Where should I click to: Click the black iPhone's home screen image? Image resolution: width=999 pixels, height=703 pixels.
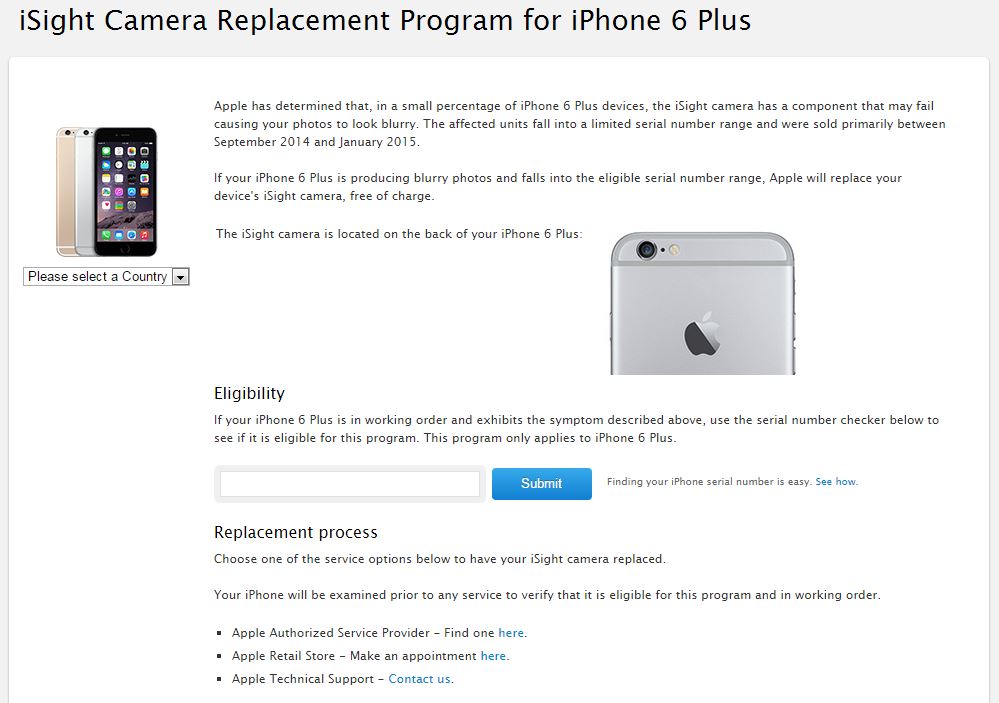pos(126,192)
